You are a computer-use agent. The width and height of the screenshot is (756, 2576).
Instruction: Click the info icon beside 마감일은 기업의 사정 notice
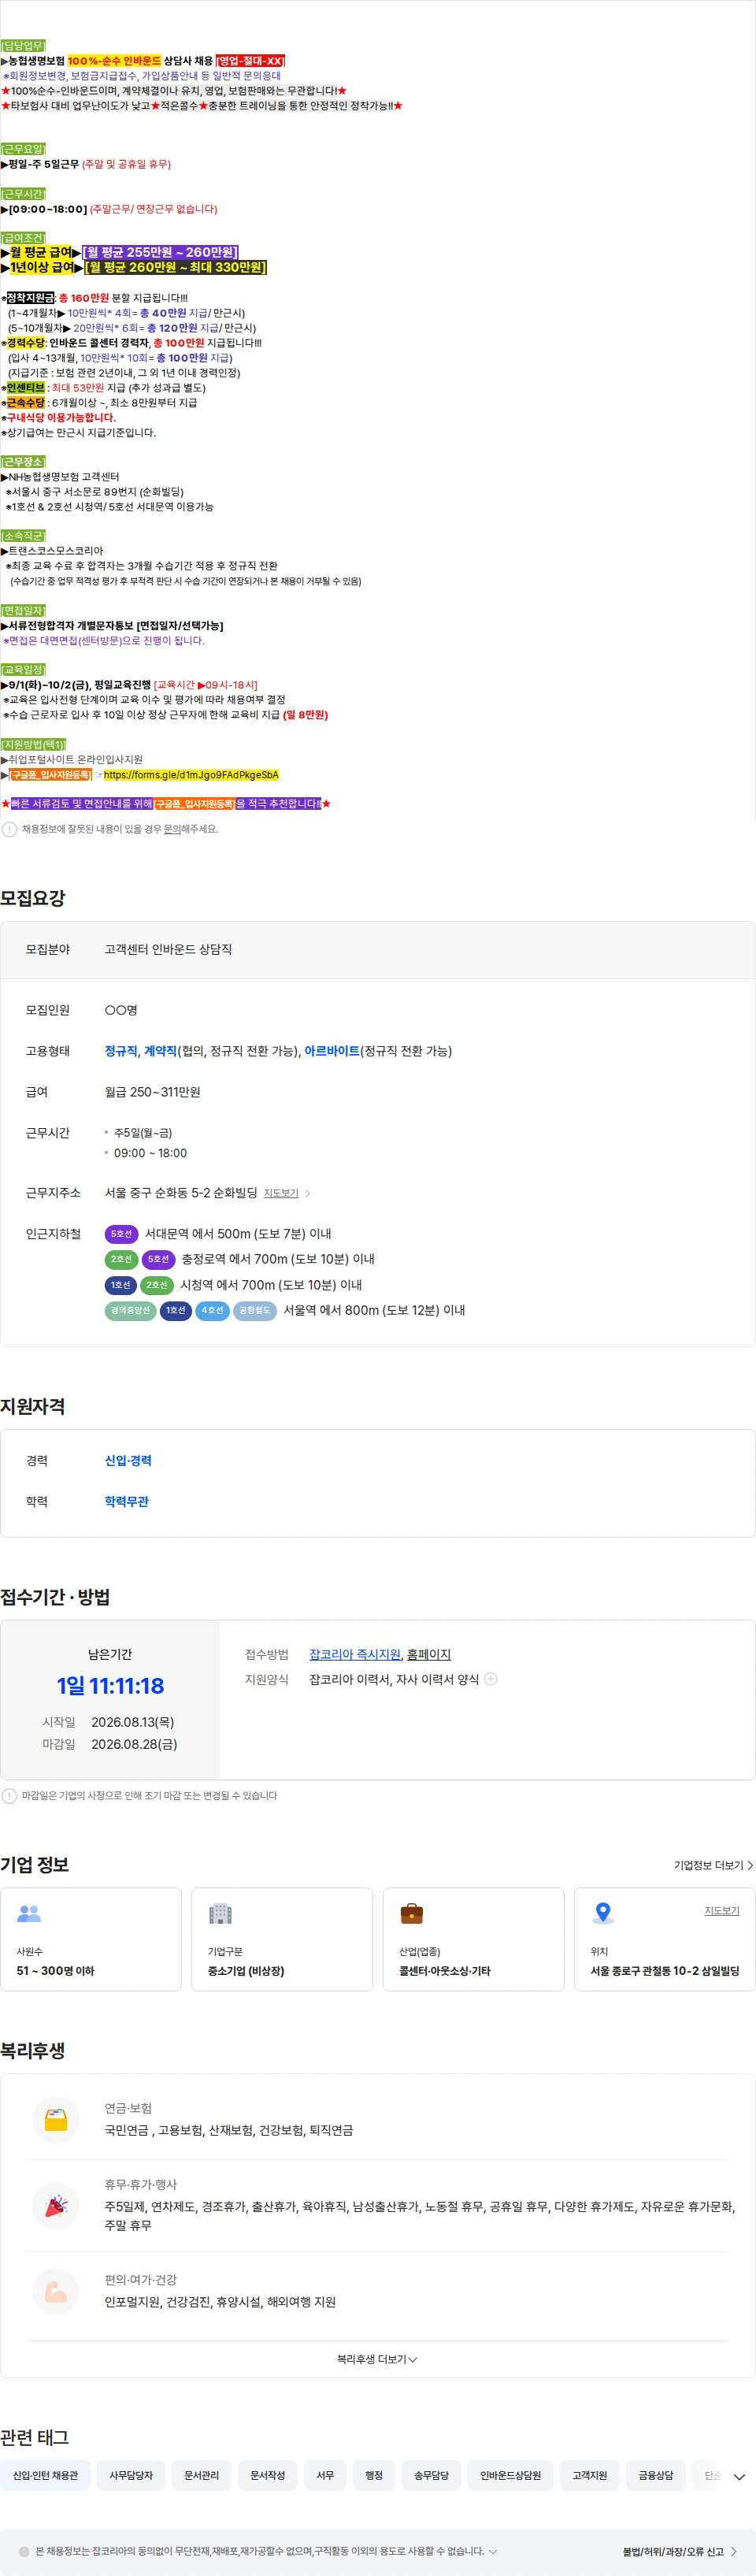pos(9,1795)
